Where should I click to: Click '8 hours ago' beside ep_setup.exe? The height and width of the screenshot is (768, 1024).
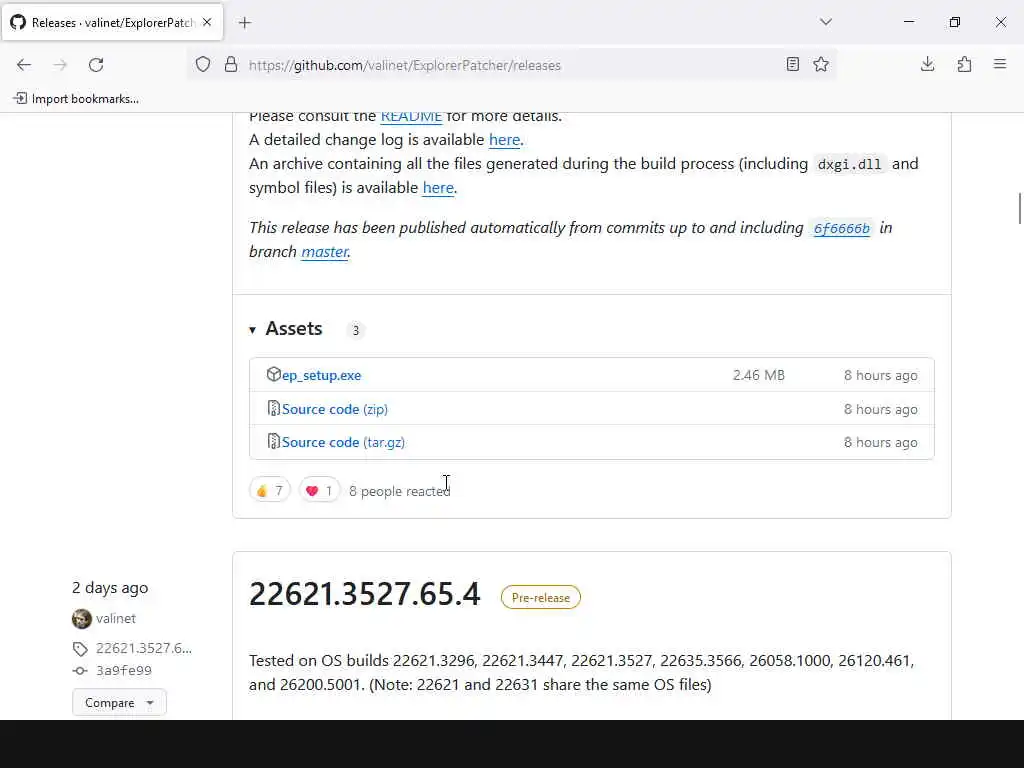click(x=880, y=375)
